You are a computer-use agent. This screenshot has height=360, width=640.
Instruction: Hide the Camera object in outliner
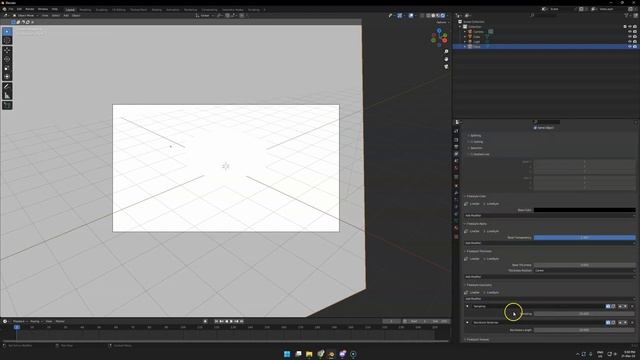[630, 31]
